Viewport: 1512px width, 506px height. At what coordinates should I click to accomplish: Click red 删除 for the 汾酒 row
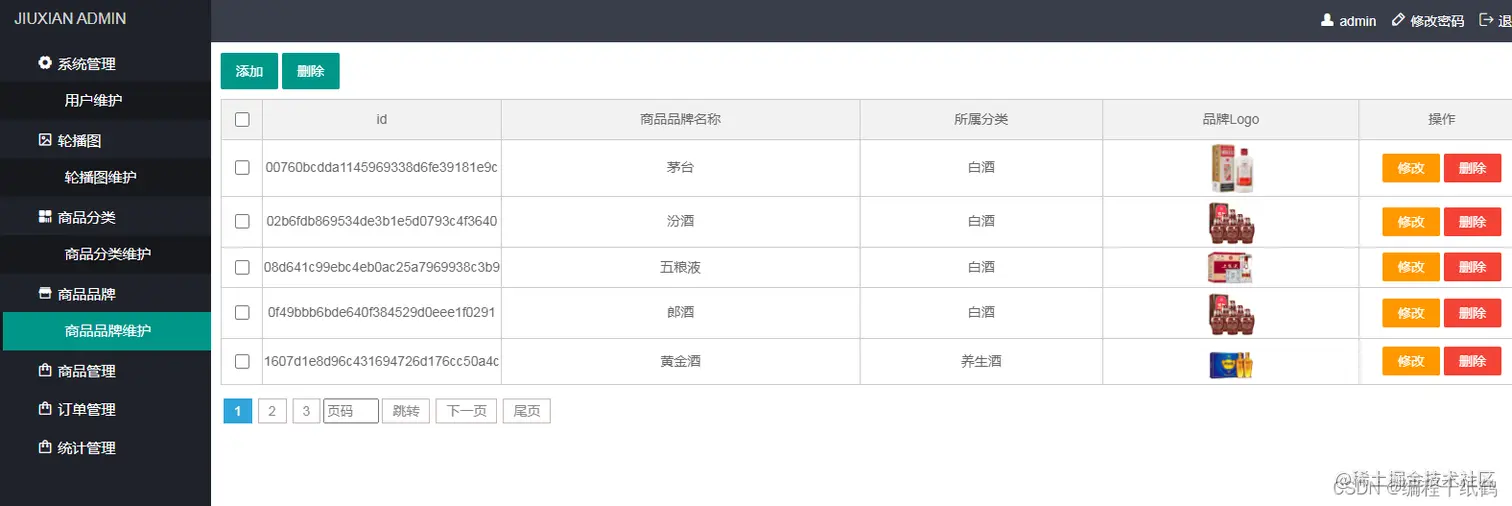coord(1473,222)
